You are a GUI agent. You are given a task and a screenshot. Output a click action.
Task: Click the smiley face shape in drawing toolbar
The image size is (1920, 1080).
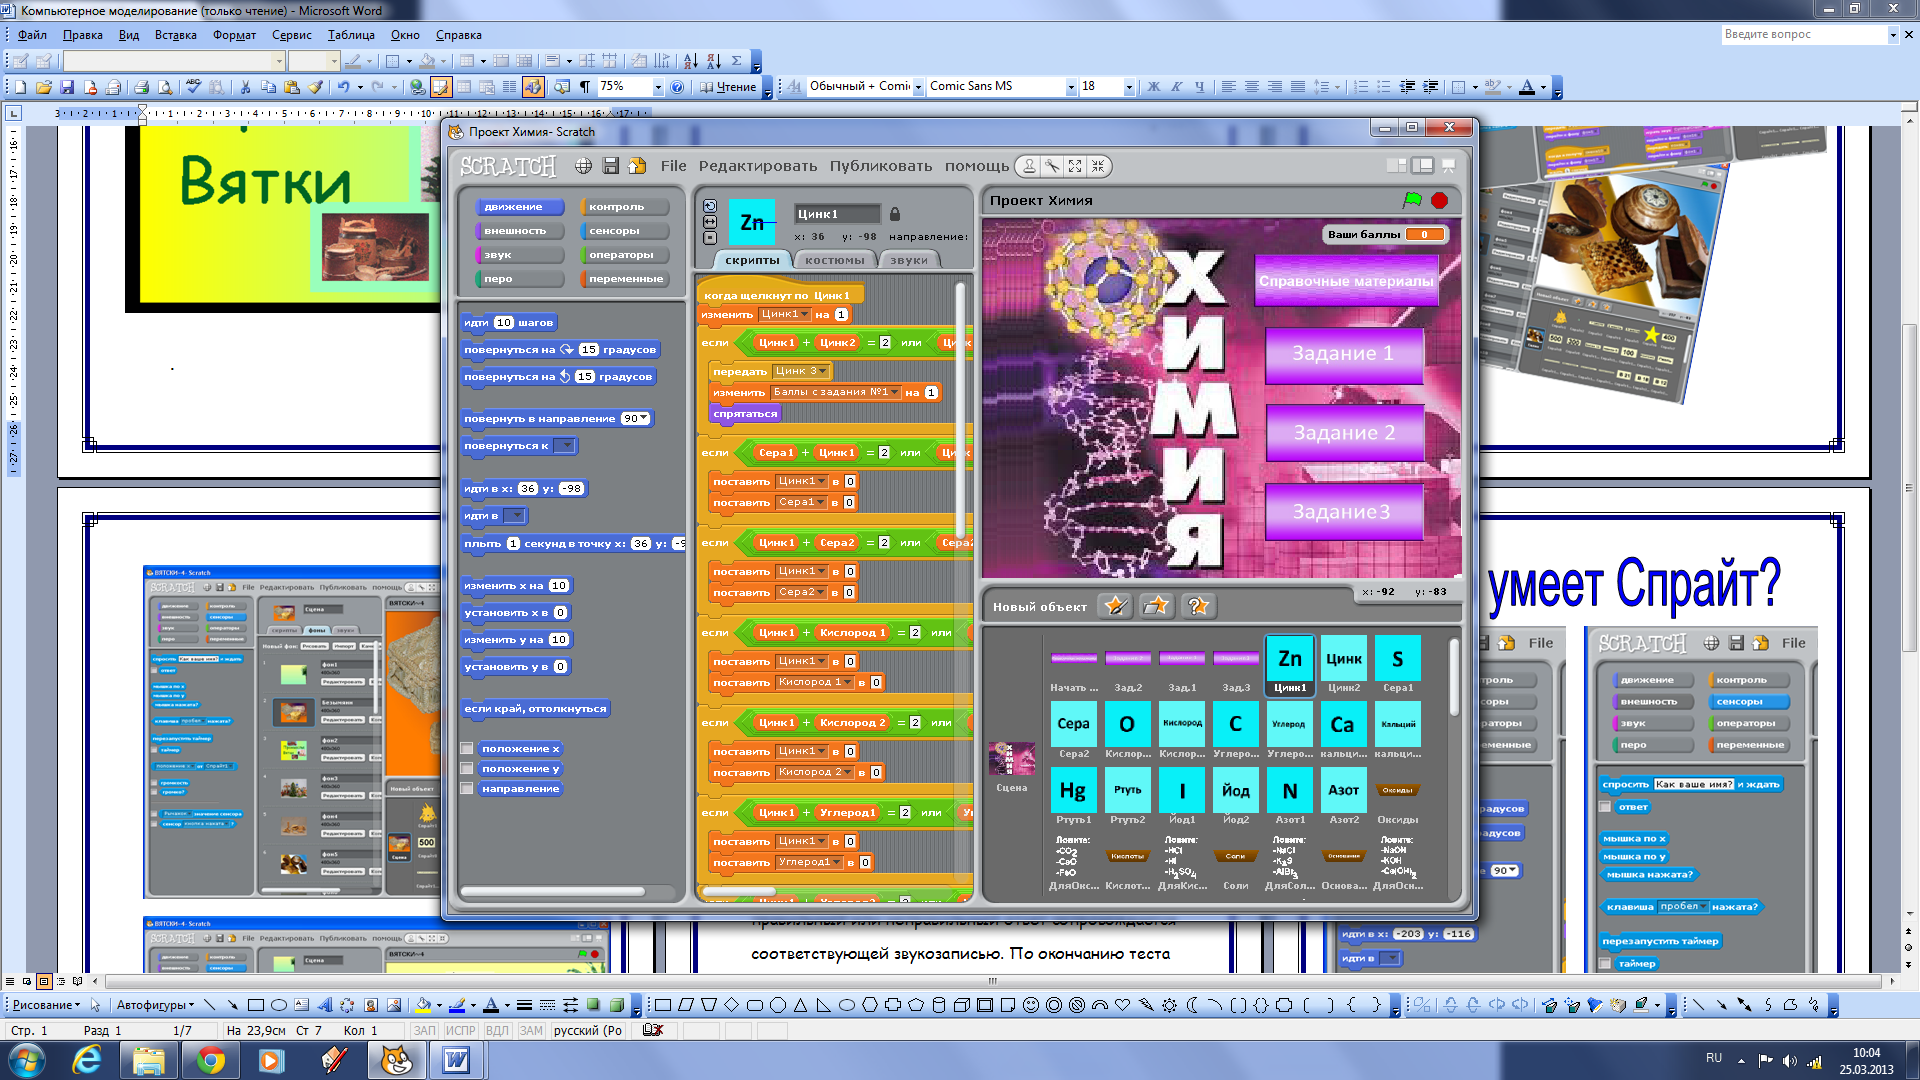coord(1031,1005)
